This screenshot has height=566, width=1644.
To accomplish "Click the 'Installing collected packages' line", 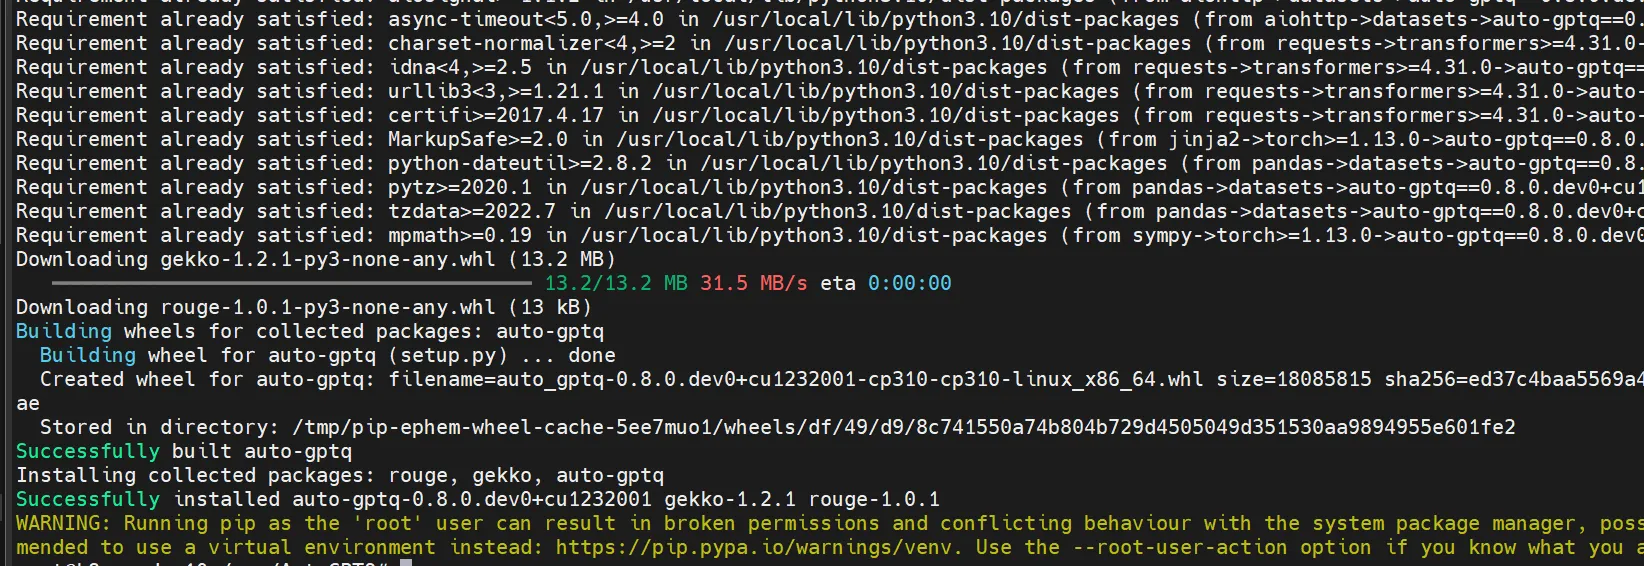I will coord(340,475).
